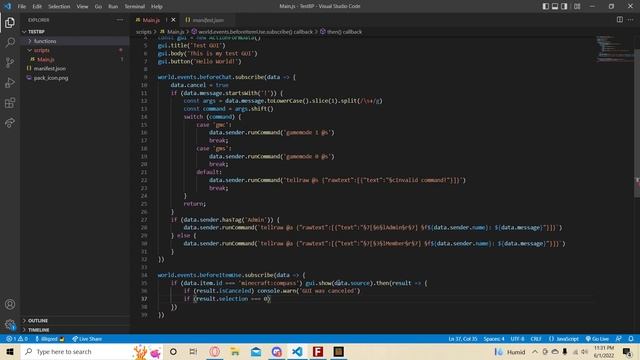Click the errors and warnings status indicator
The height and width of the screenshot is (360, 640).
17,339
